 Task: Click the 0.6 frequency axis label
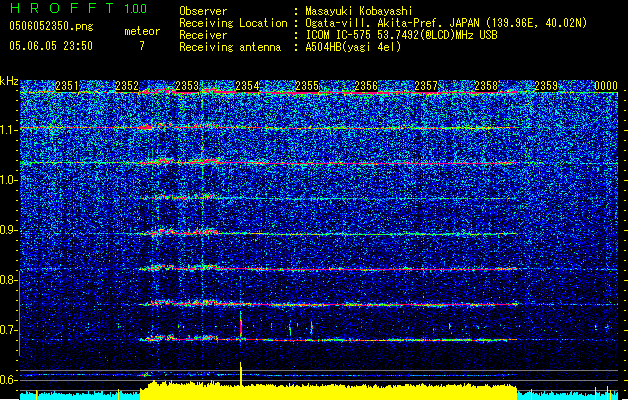(9, 380)
